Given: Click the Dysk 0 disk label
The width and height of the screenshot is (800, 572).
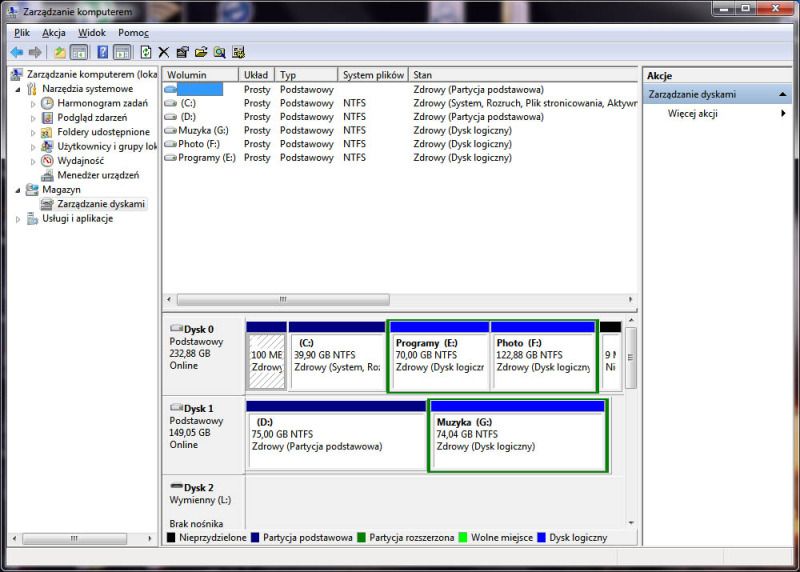Looking at the screenshot, I should click(x=203, y=355).
